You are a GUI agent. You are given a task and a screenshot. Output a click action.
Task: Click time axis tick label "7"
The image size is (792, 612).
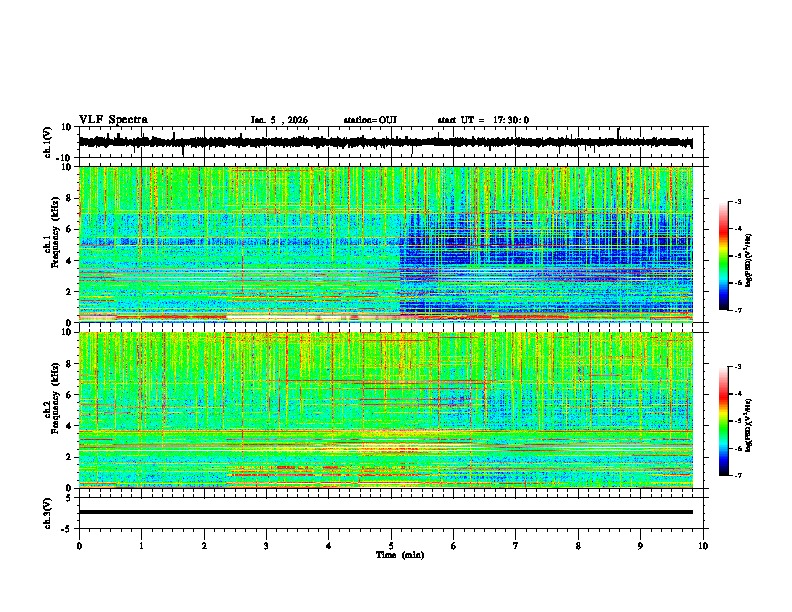pos(516,546)
